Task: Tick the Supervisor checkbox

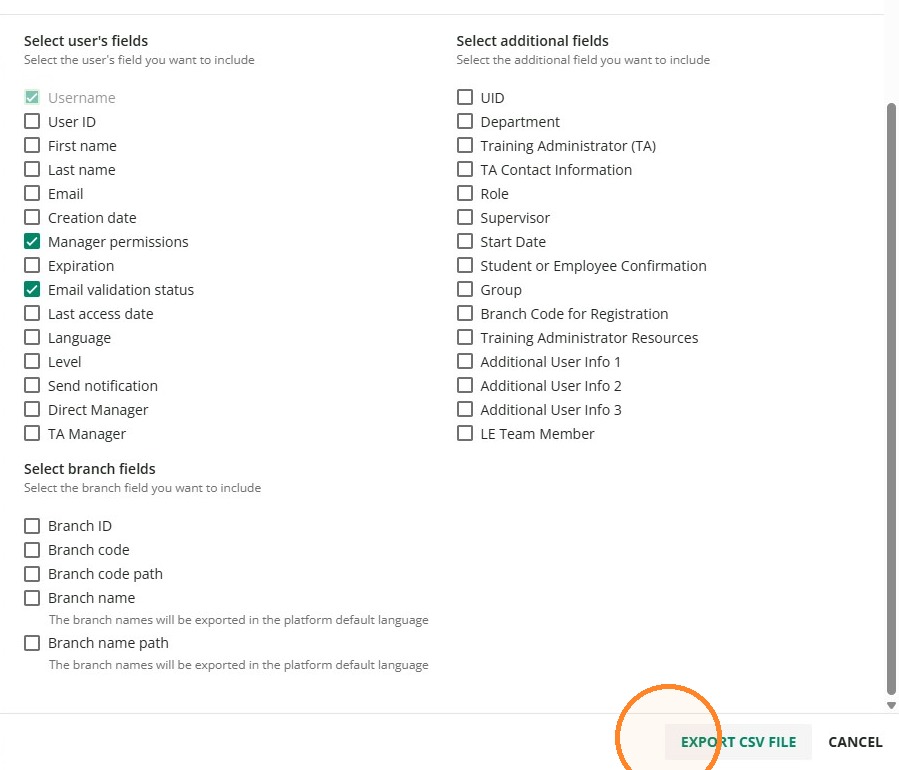Action: 465,217
